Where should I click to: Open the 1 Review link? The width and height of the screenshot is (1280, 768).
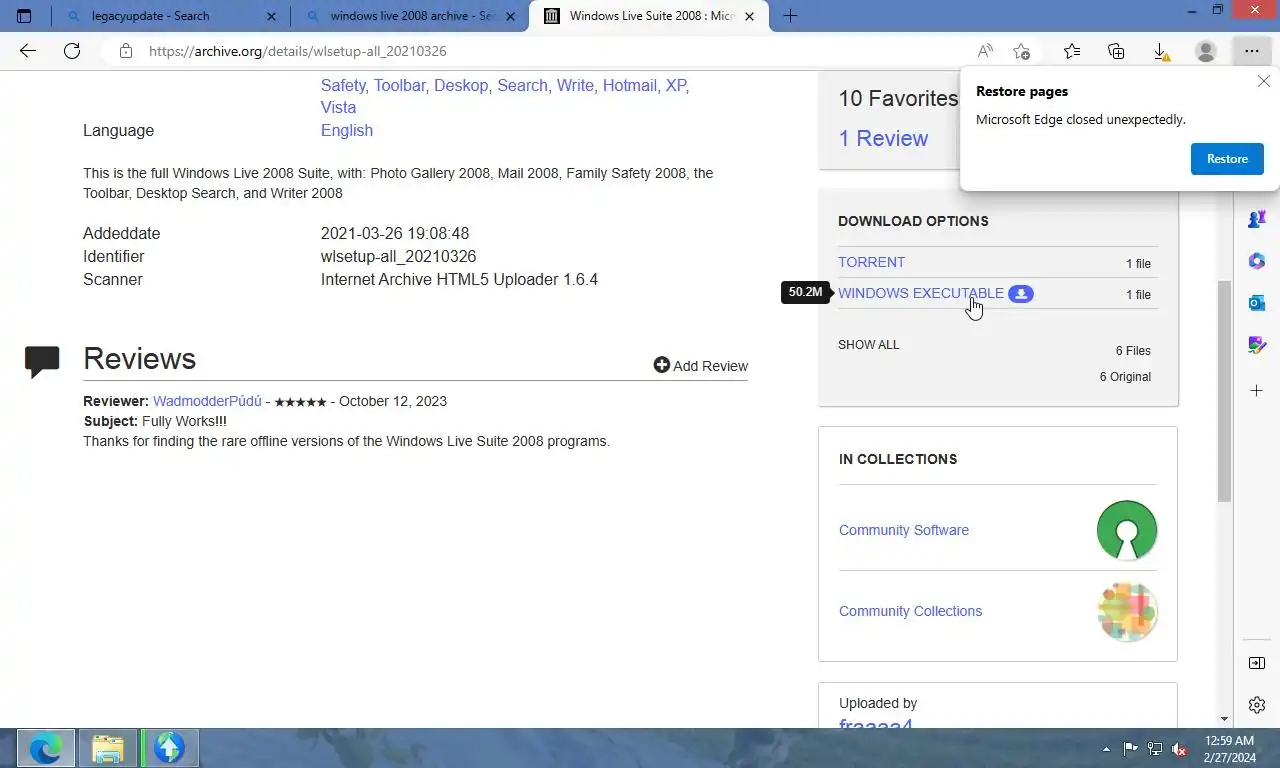pos(883,138)
